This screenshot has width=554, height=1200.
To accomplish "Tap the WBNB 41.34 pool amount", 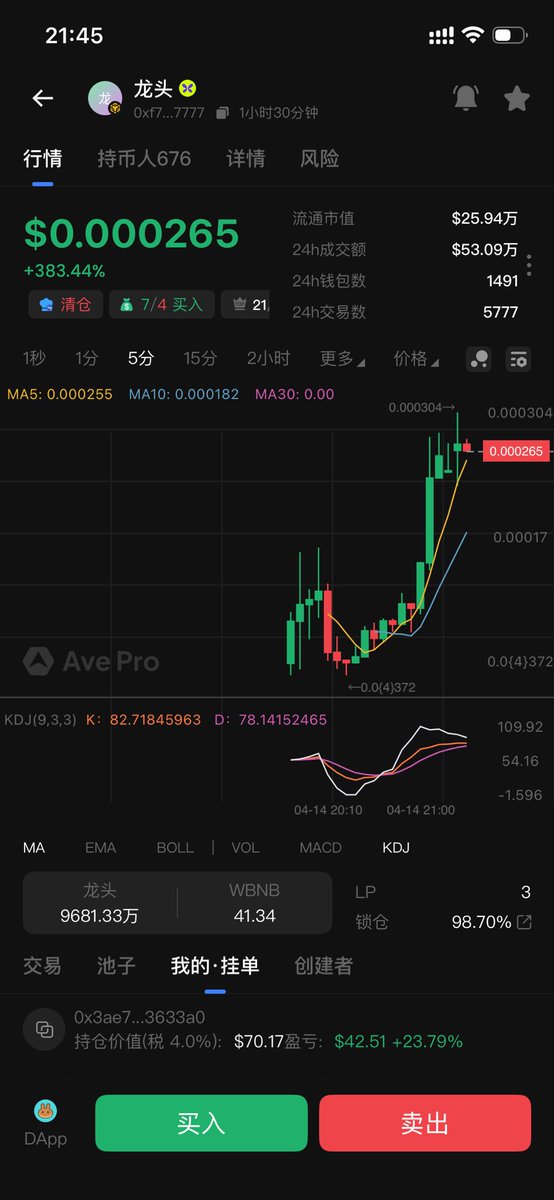I will (255, 903).
